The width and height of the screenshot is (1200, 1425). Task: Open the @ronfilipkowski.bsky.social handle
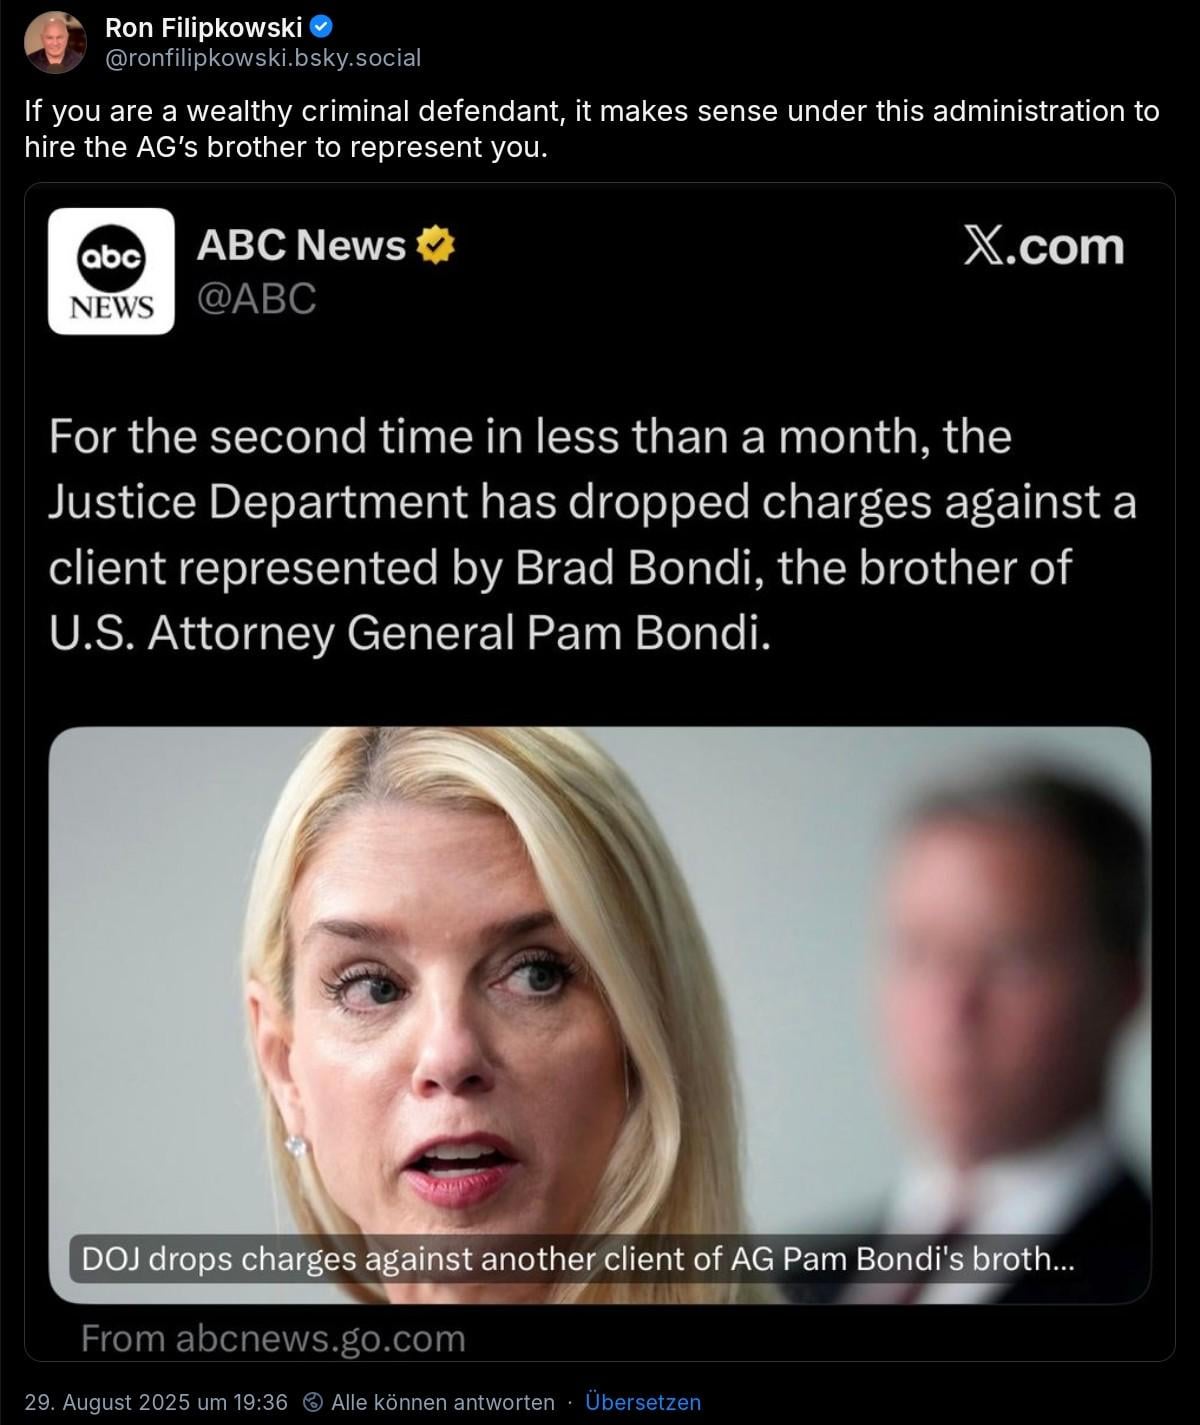pyautogui.click(x=263, y=58)
